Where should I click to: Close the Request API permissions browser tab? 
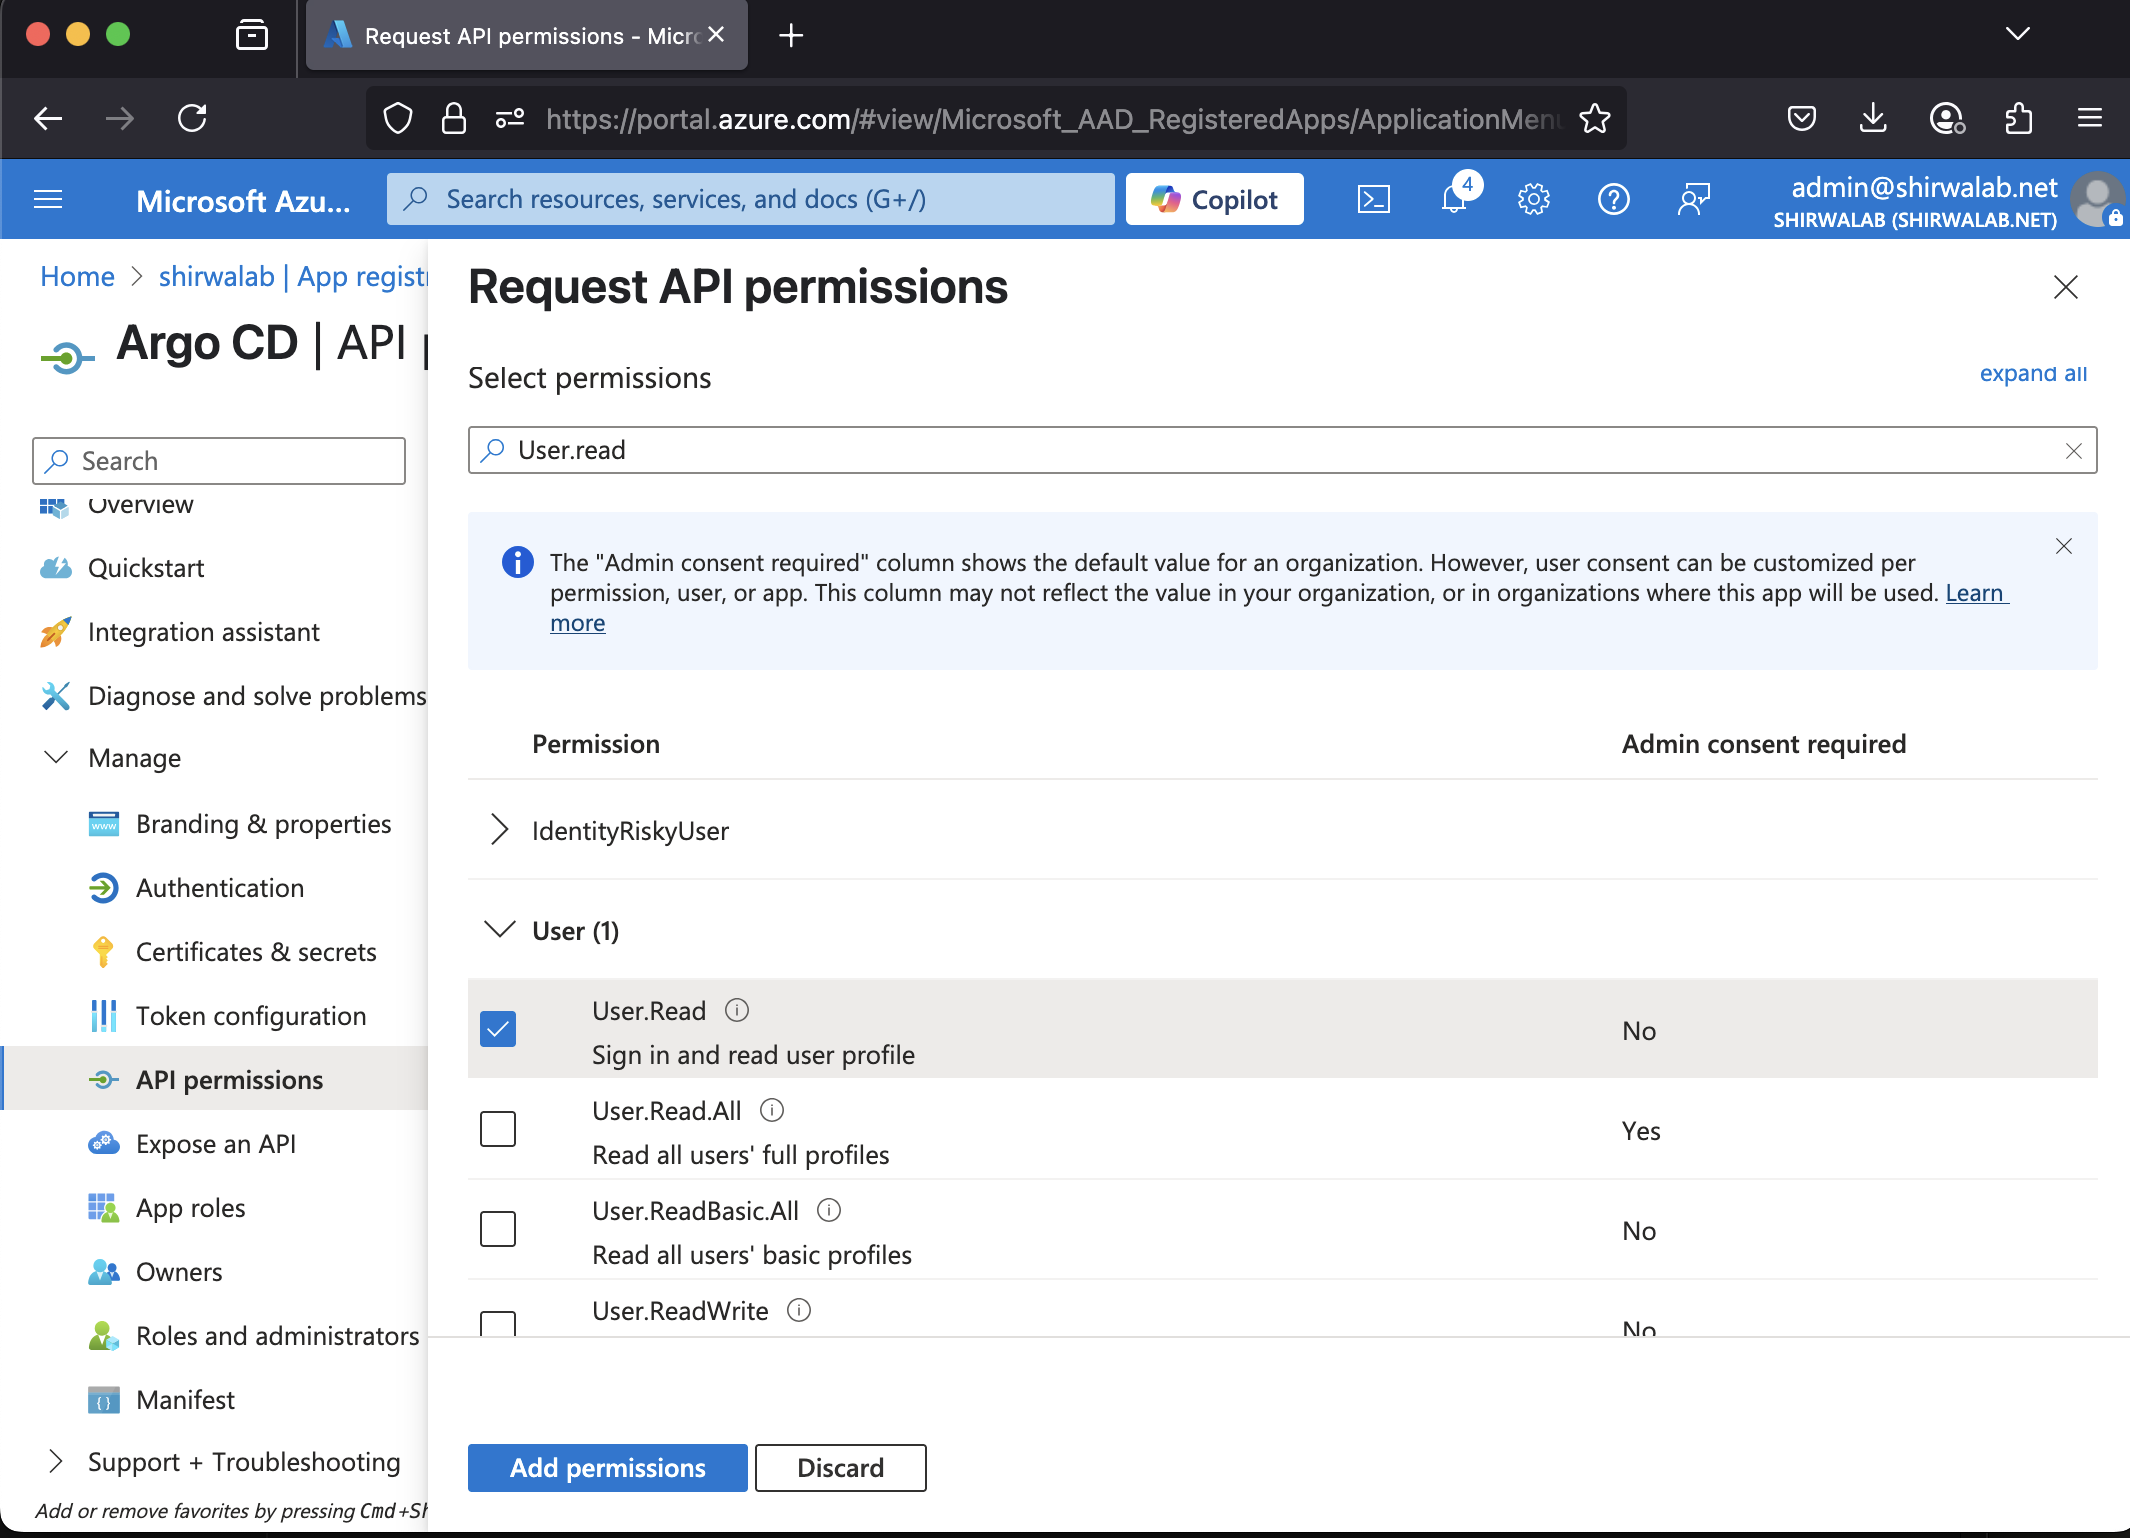pyautogui.click(x=716, y=35)
